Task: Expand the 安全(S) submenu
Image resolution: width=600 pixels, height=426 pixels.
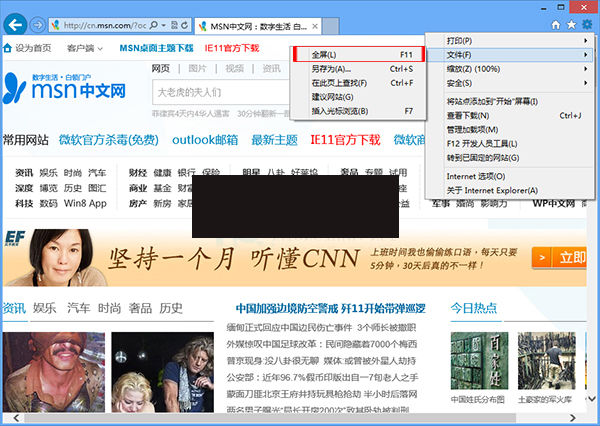Action: pos(506,82)
